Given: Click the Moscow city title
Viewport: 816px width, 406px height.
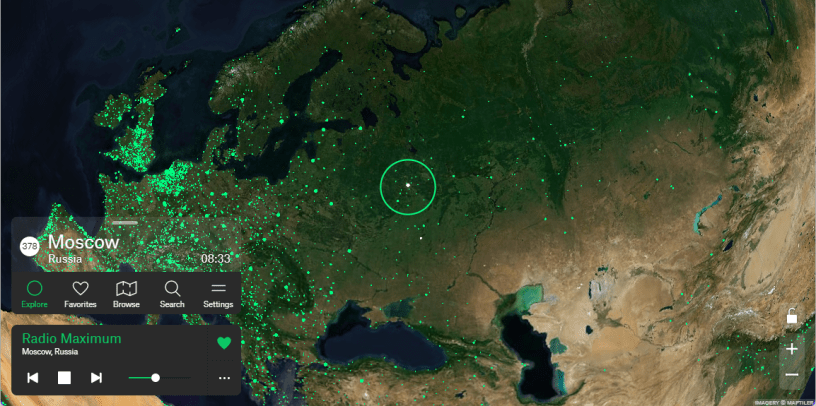Looking at the screenshot, I should click(84, 242).
